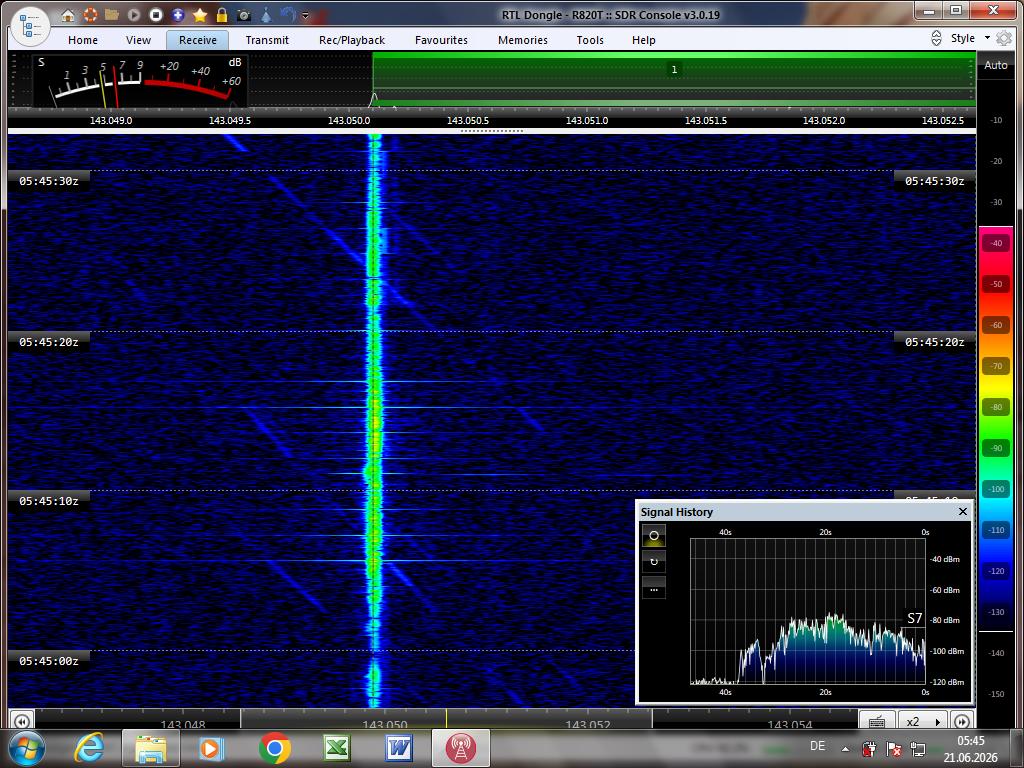Click the grey play button icon
This screenshot has width=1024, height=768.
(134, 14)
